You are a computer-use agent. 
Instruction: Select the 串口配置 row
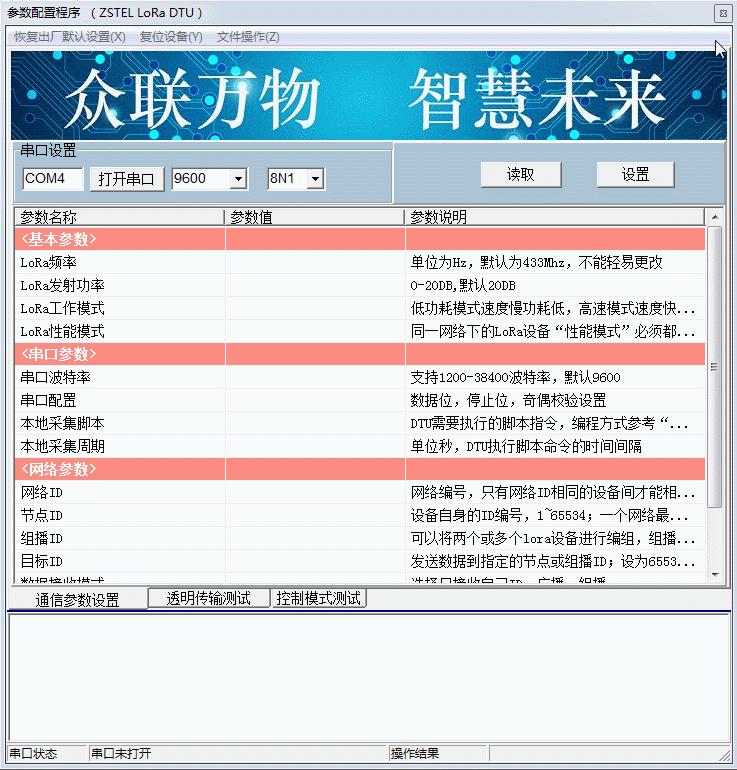pyautogui.click(x=360, y=400)
